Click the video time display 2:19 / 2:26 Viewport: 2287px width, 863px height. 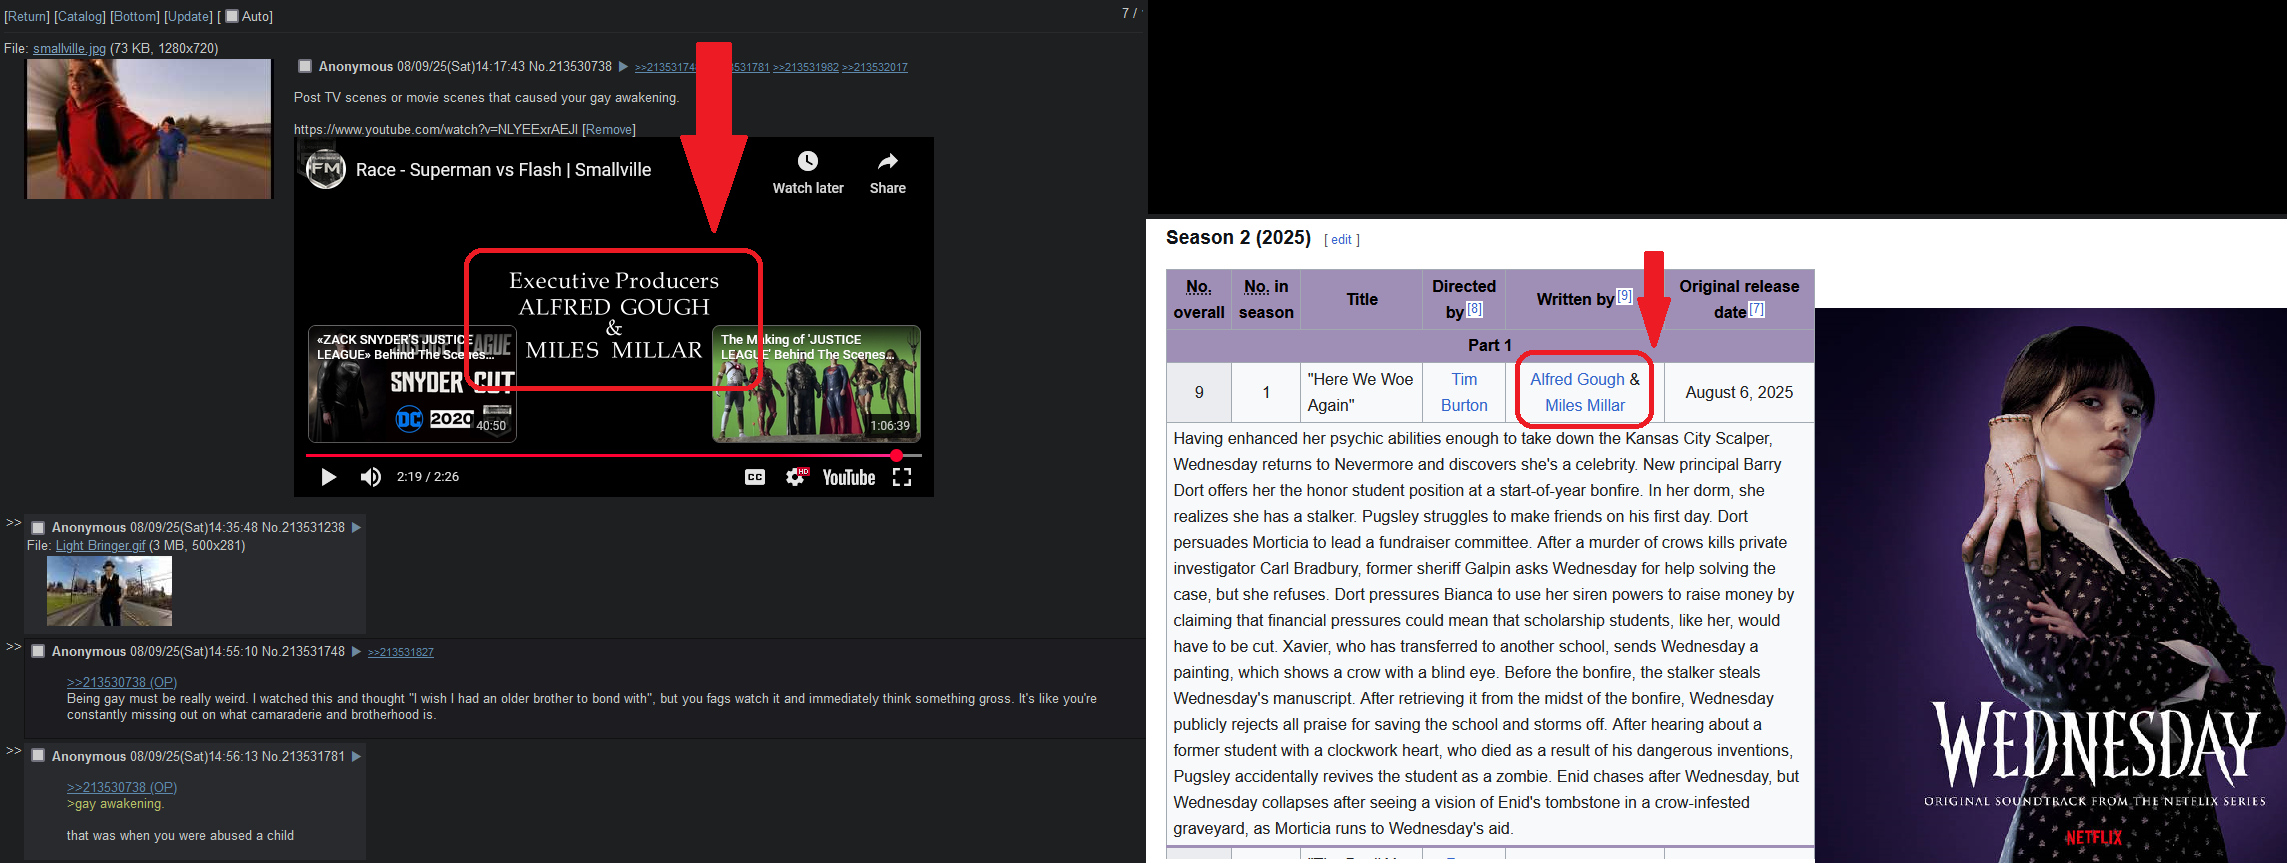point(428,477)
